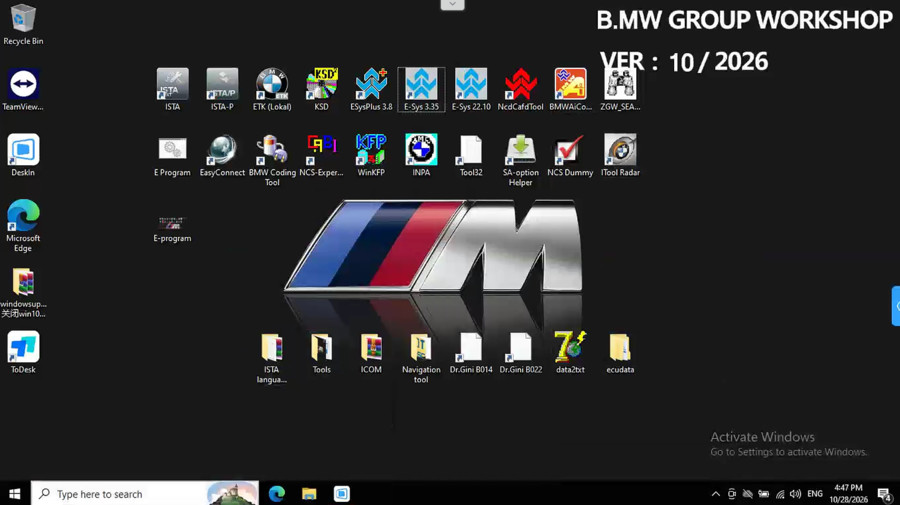Change the ENG input language
Screen dimensions: 900x505
(815, 494)
